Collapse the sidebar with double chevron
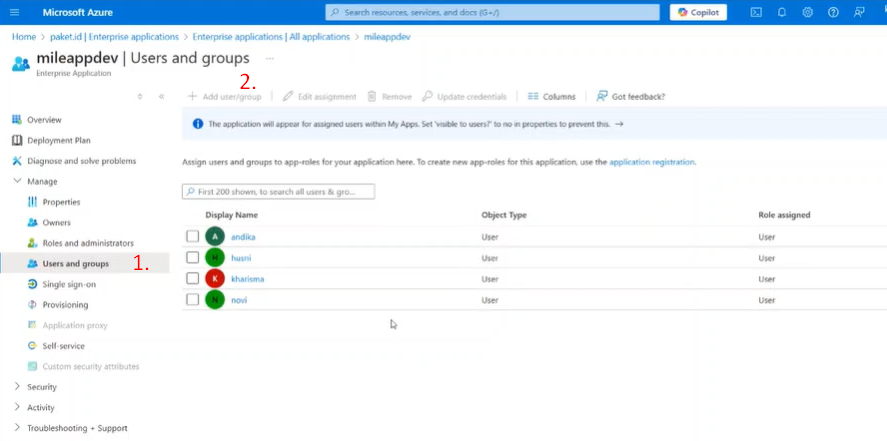The image size is (887, 441). point(161,97)
